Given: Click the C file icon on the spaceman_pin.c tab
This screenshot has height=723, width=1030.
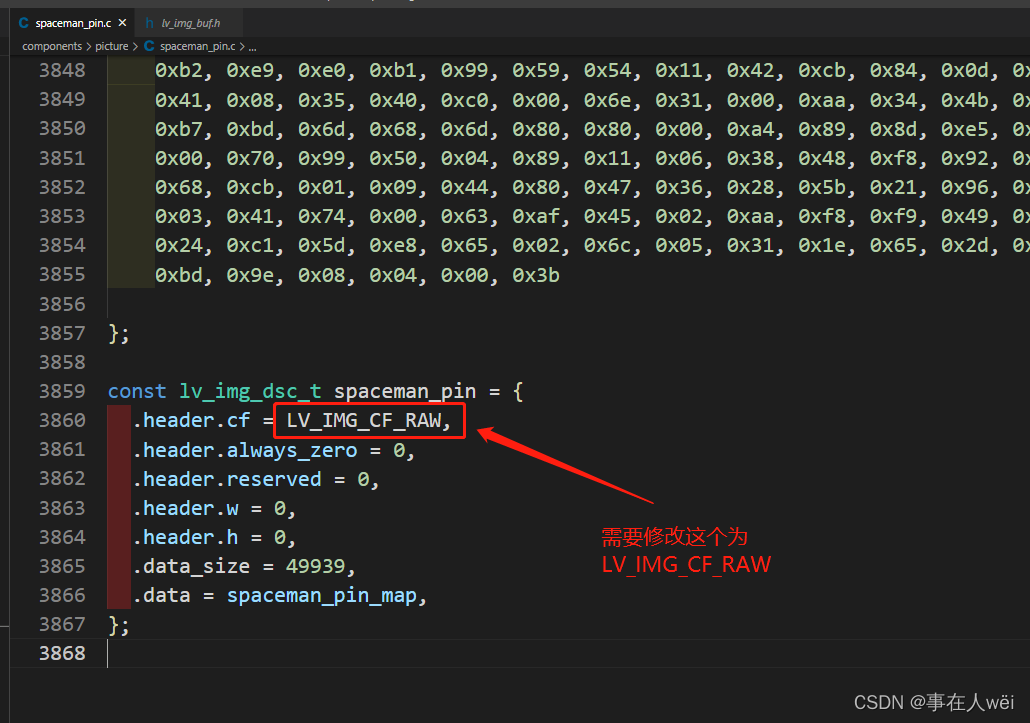Looking at the screenshot, I should (24, 23).
